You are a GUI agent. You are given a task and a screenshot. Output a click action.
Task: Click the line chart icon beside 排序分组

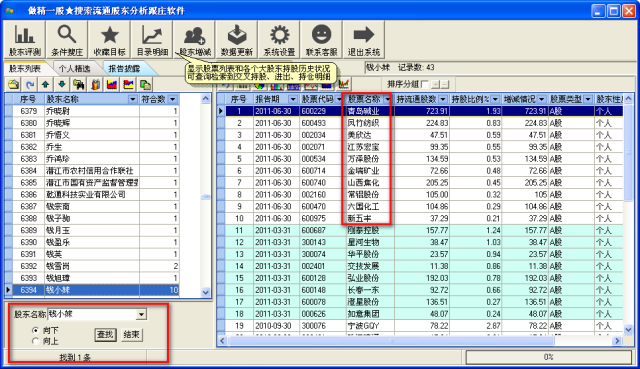(344, 84)
